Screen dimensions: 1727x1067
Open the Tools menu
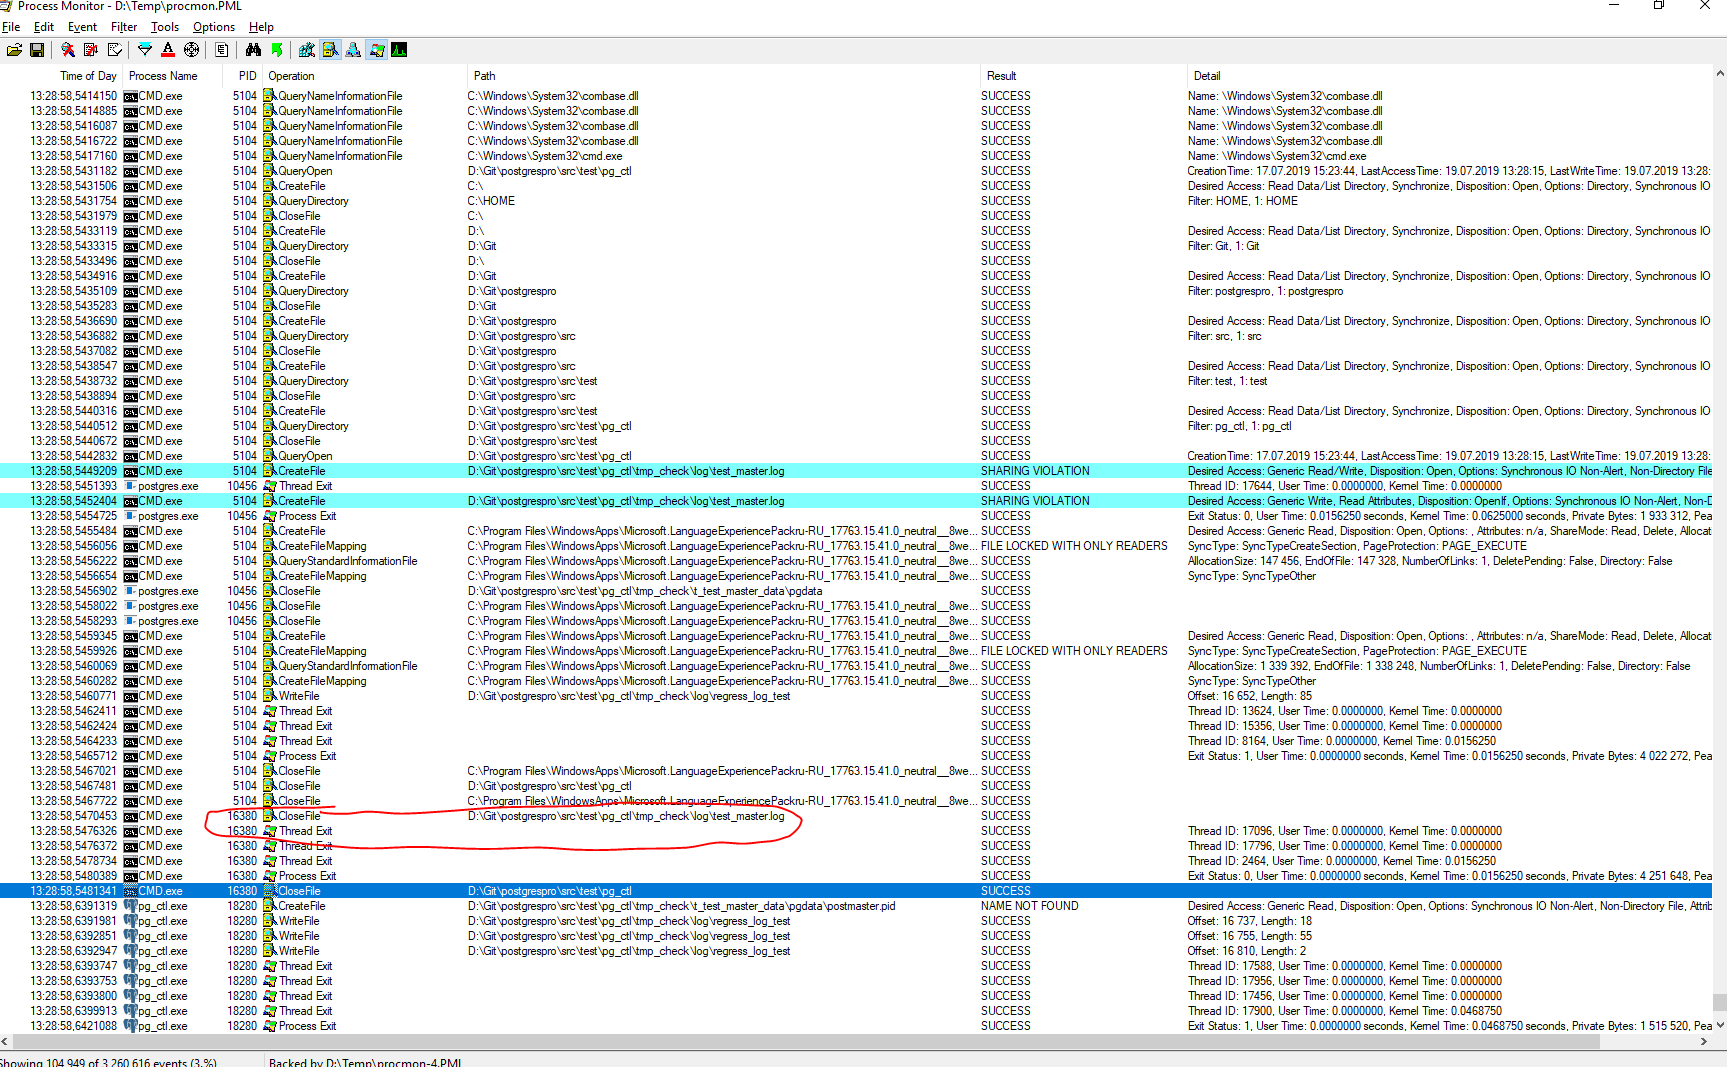(165, 27)
